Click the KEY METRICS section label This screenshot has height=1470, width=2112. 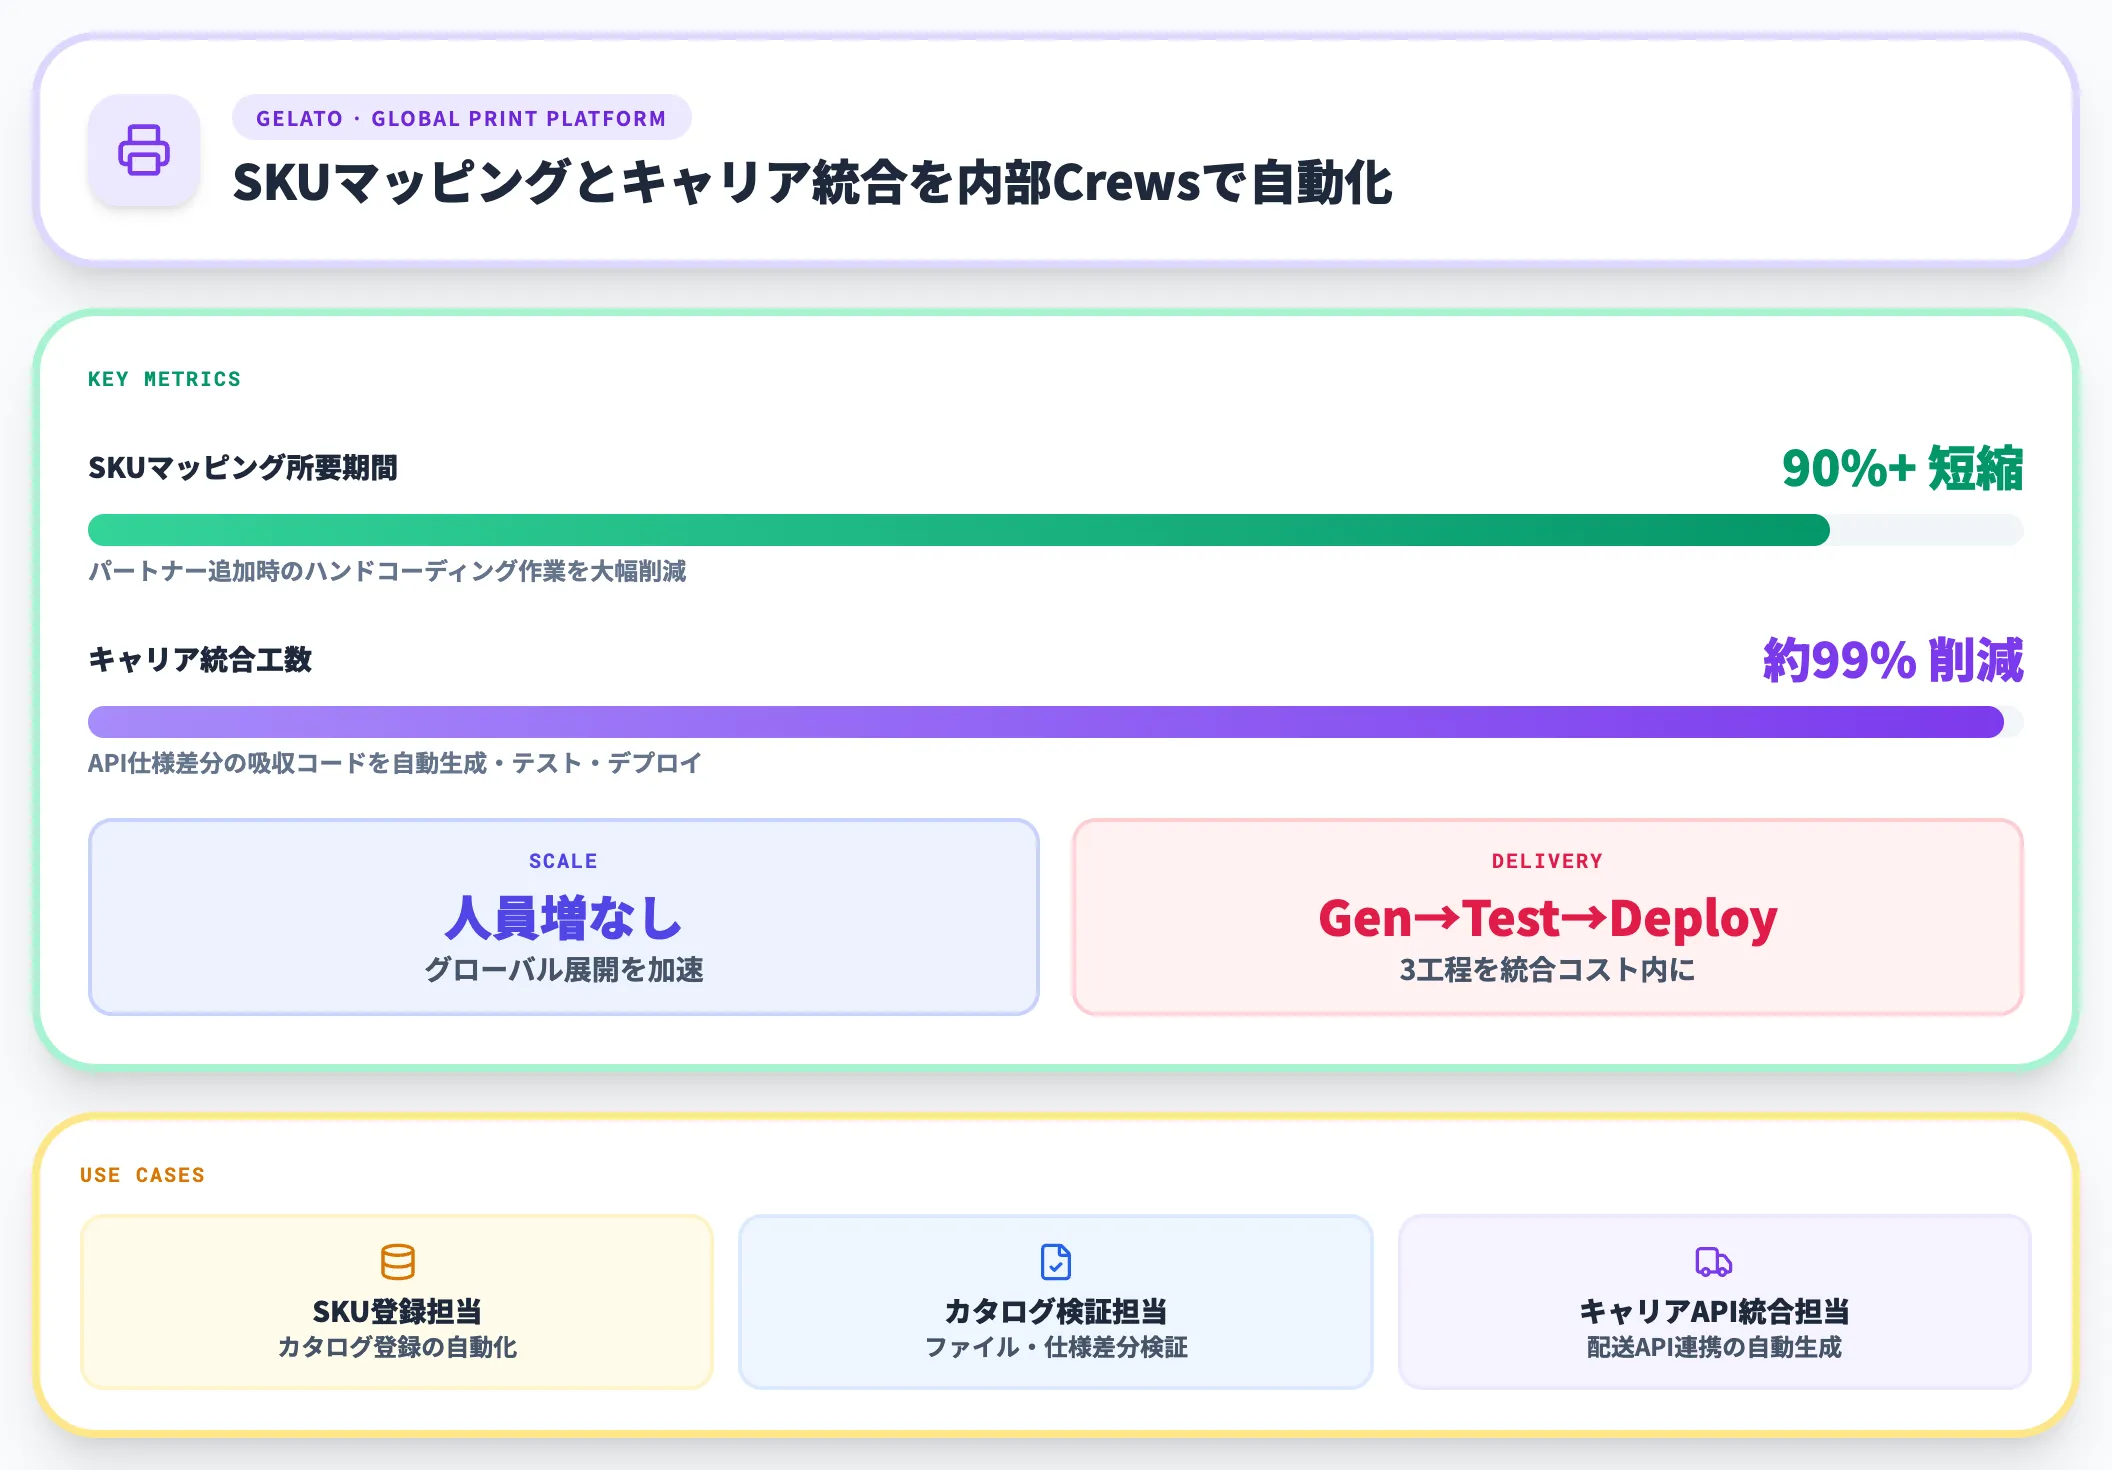(164, 379)
